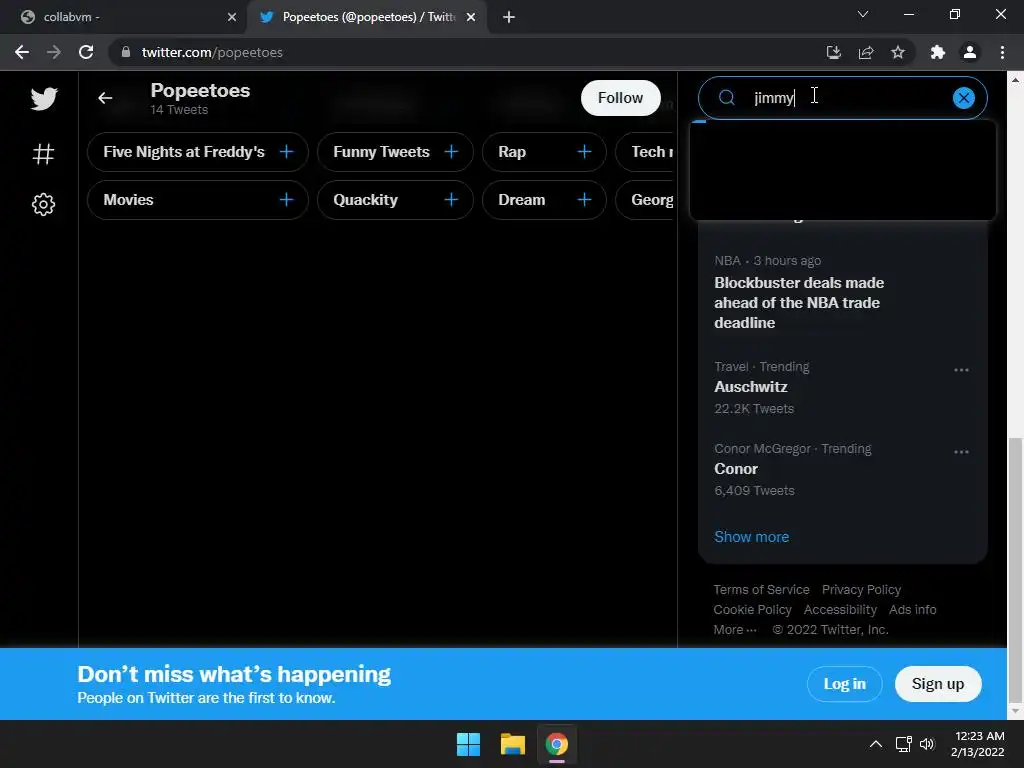This screenshot has height=768, width=1024.
Task: Click the Chrome taskbar icon
Action: [556, 744]
